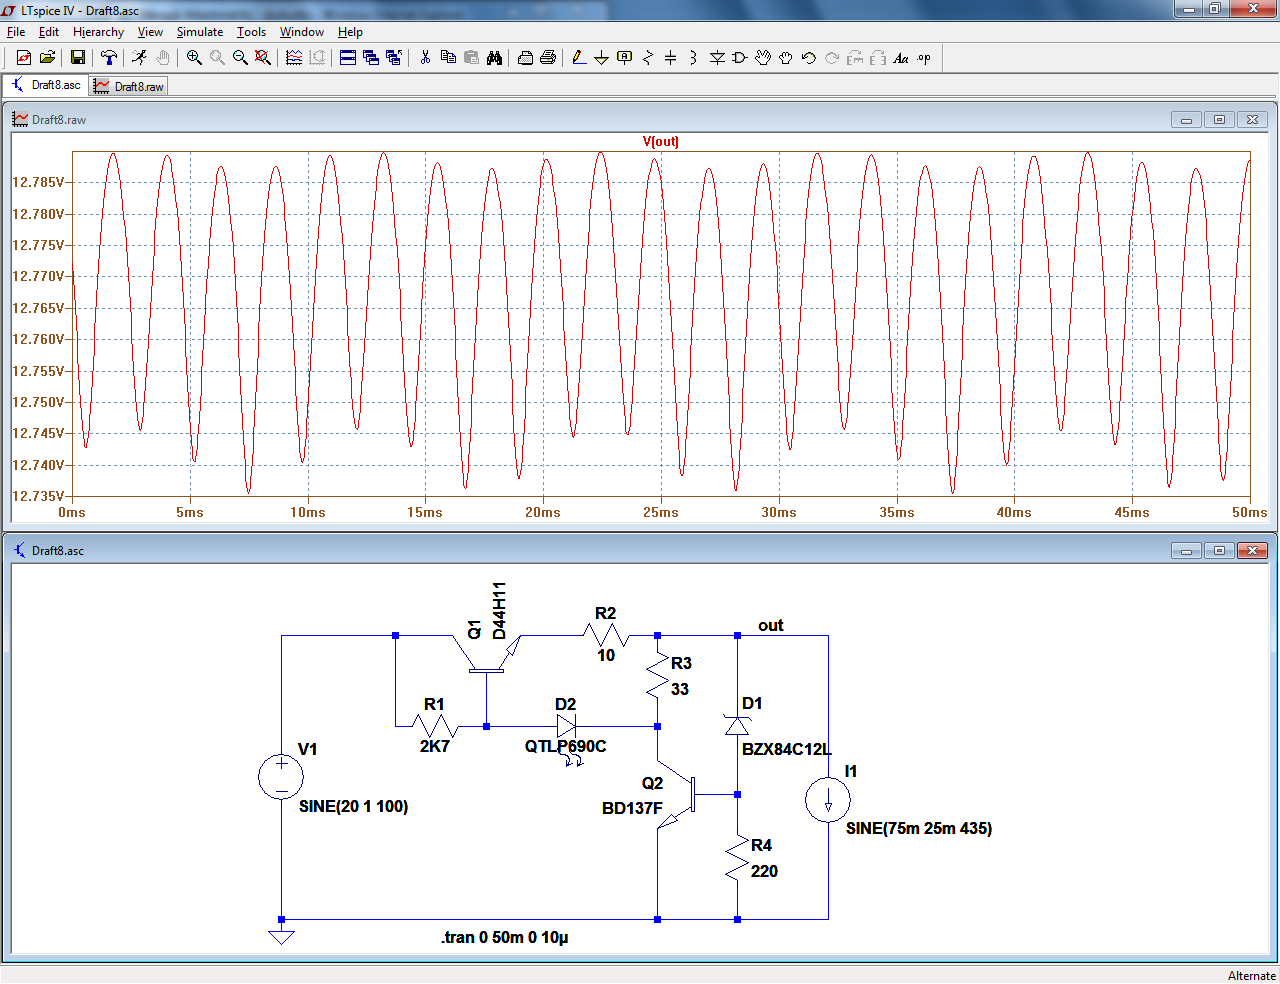The height and width of the screenshot is (984, 1280).
Task: Open the Edit menu
Action: pyautogui.click(x=49, y=32)
